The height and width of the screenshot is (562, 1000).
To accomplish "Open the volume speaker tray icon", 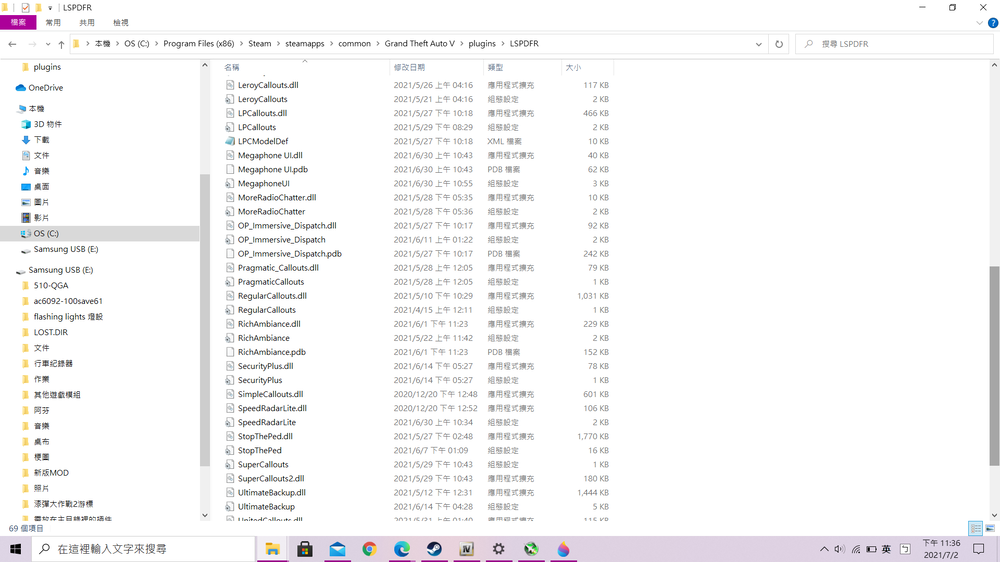I will coord(839,549).
